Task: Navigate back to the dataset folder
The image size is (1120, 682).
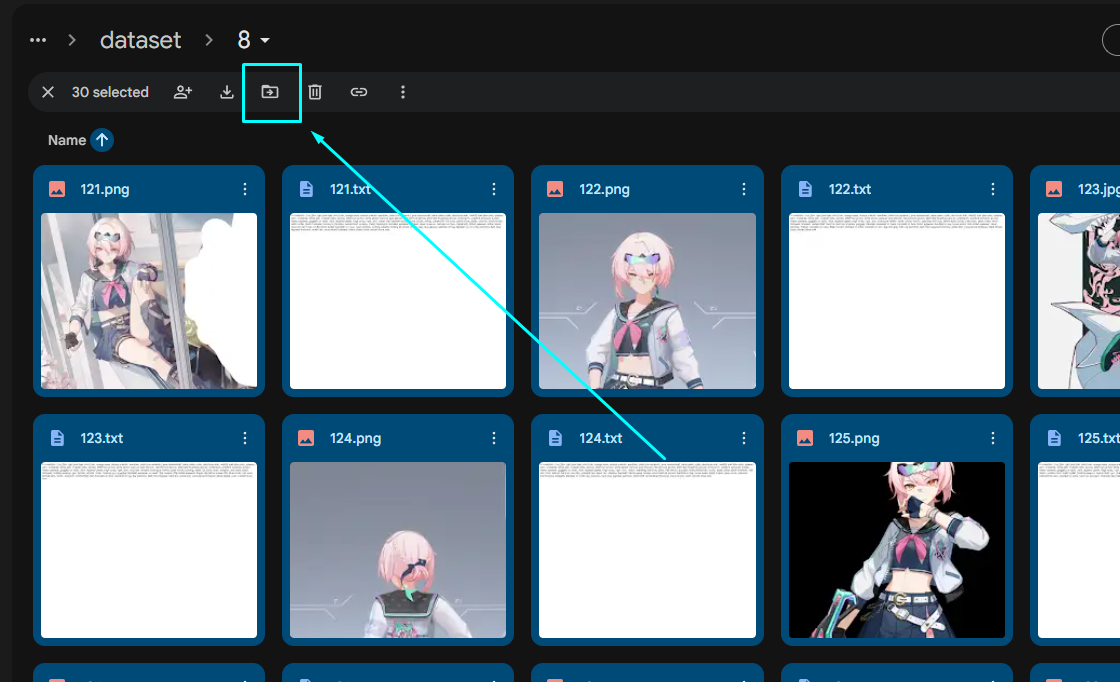Action: (x=140, y=40)
